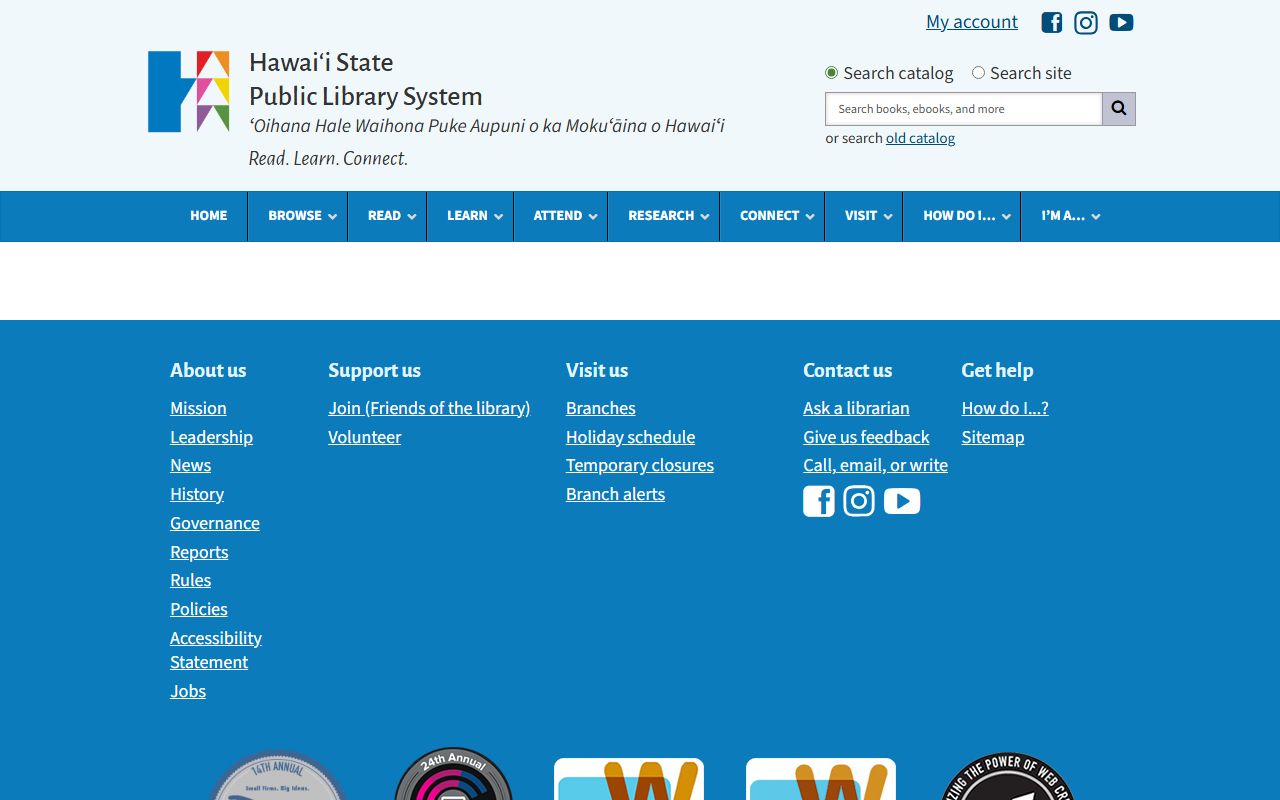1280x800 pixels.
Task: Open the Volunteer link
Action: click(364, 437)
